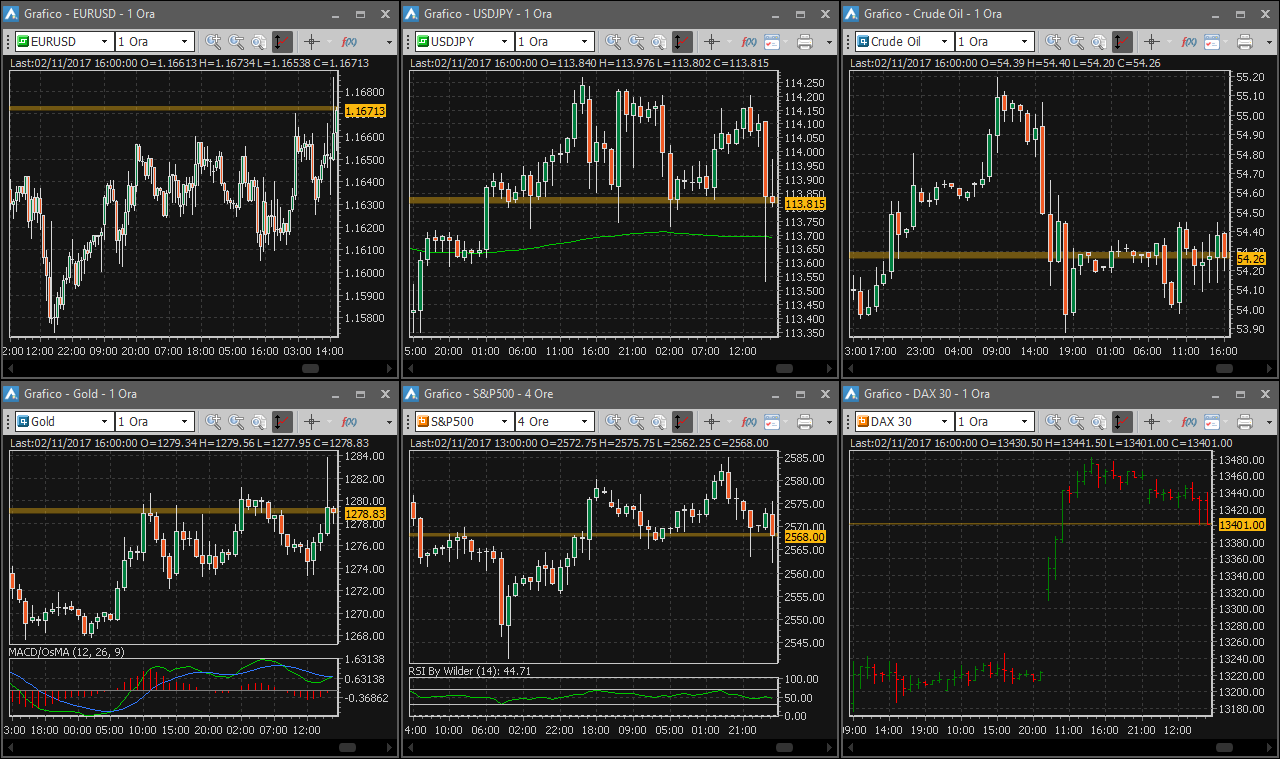The width and height of the screenshot is (1280, 759).
Task: Zoom in on the DAX 30 chart
Action: 1053,422
